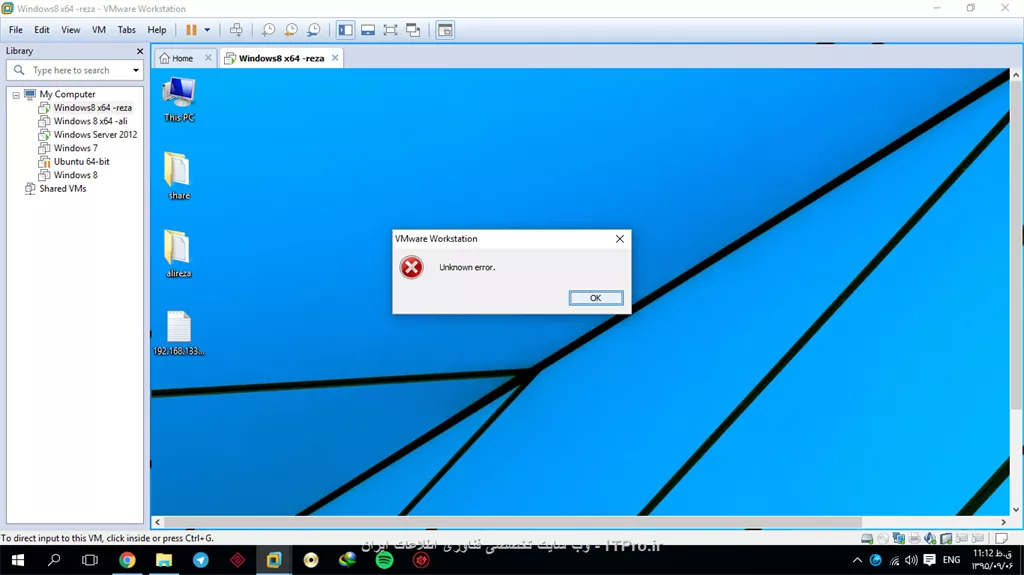The image size is (1024, 575).
Task: Open Task View on the taskbar
Action: 90,560
